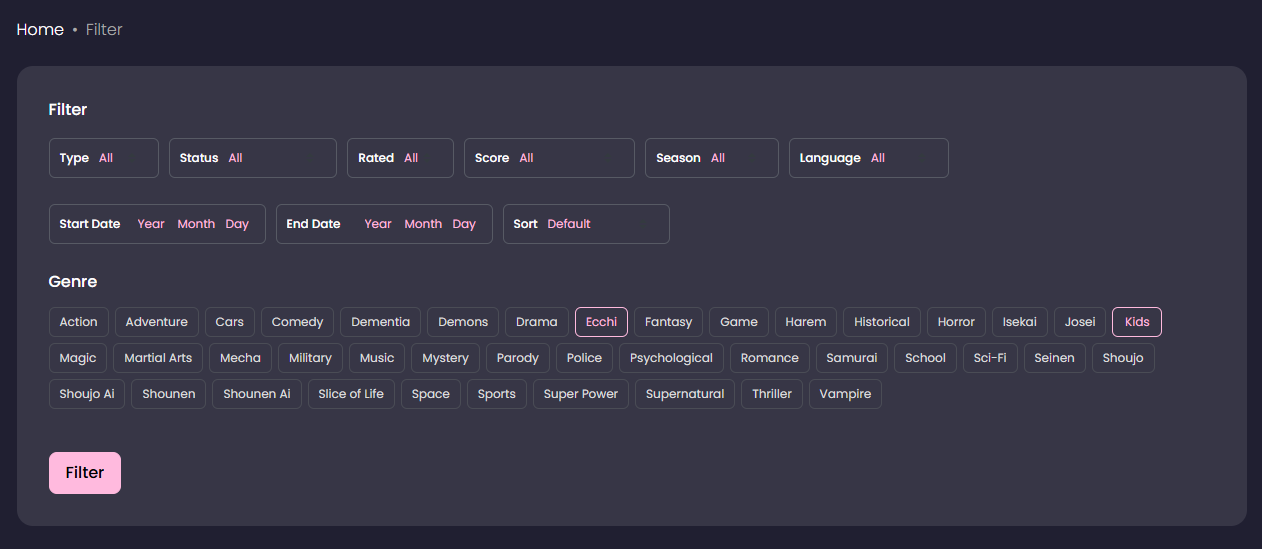Toggle the Parody genre tag
The width and height of the screenshot is (1262, 549).
(518, 358)
